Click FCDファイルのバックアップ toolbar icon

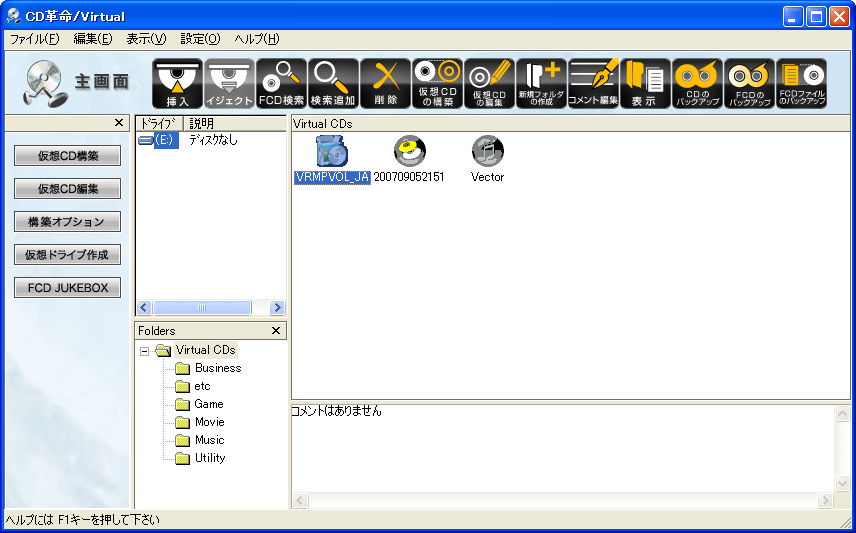801,84
